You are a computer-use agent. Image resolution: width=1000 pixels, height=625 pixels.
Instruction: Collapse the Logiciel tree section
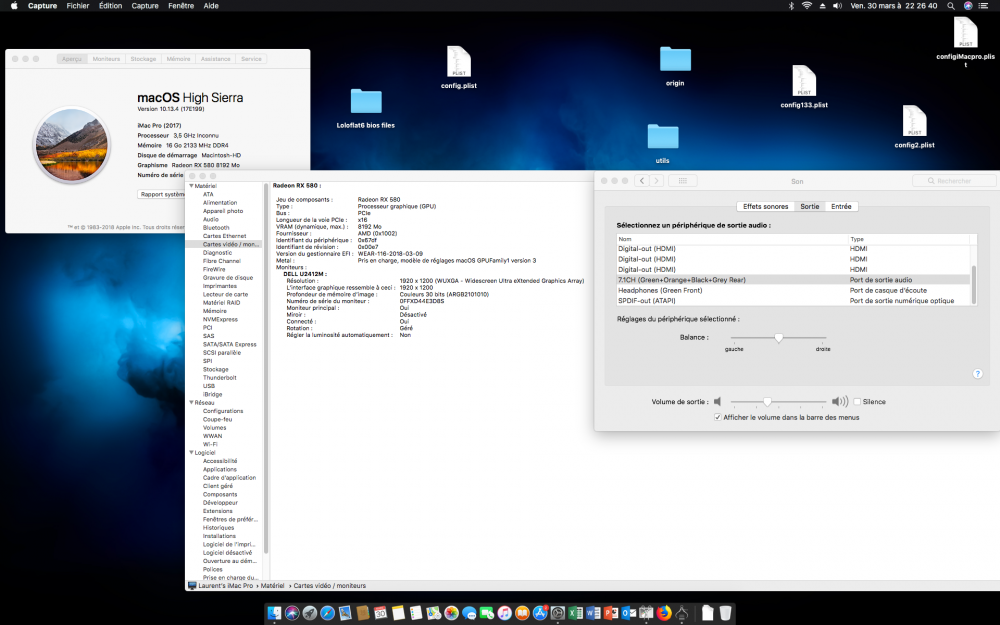point(191,452)
